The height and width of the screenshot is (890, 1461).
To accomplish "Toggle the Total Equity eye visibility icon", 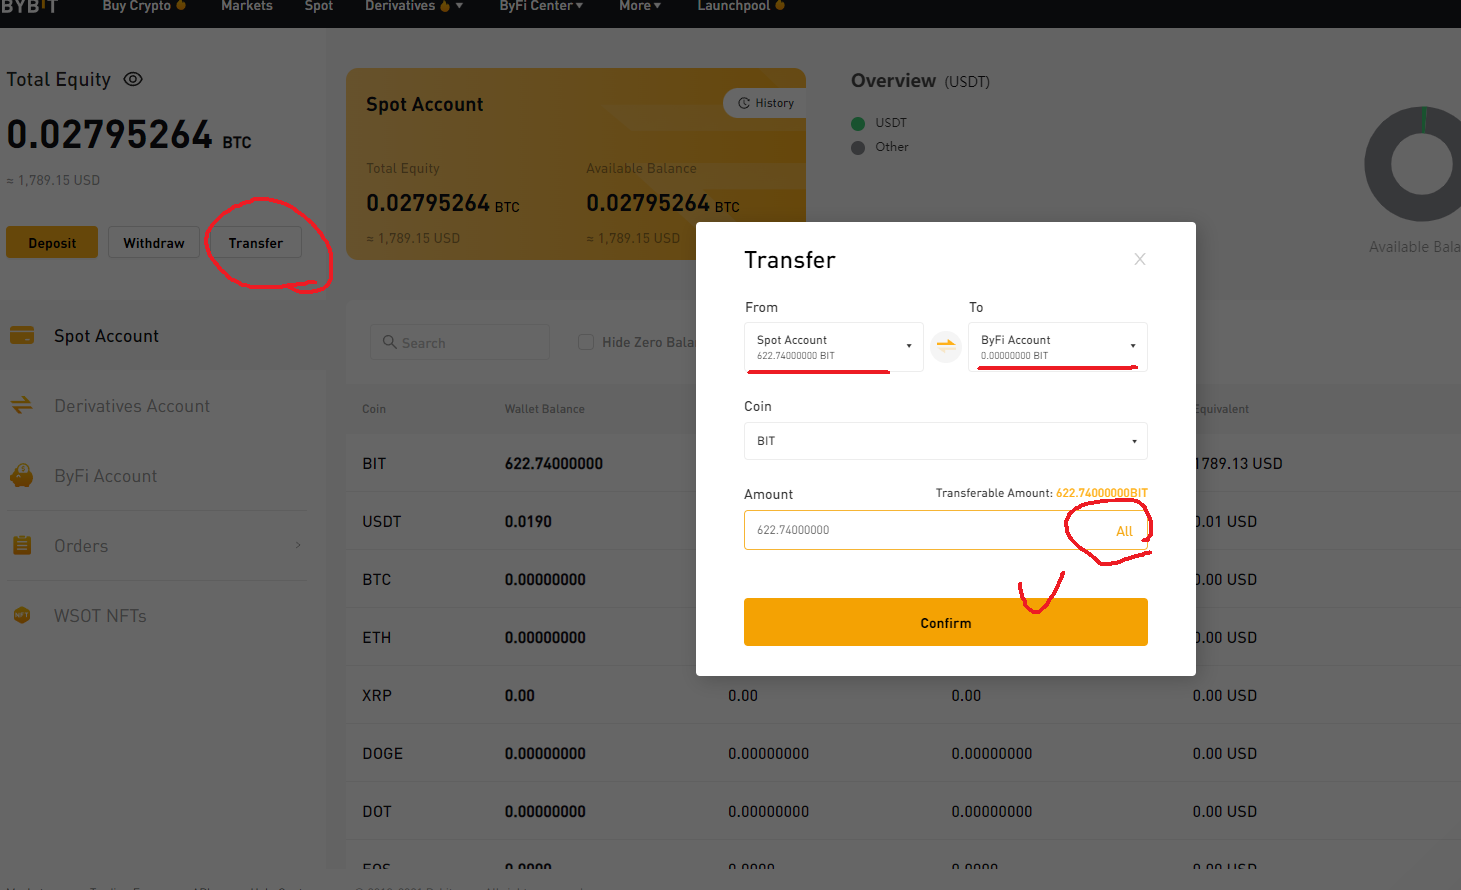I will coord(133,79).
